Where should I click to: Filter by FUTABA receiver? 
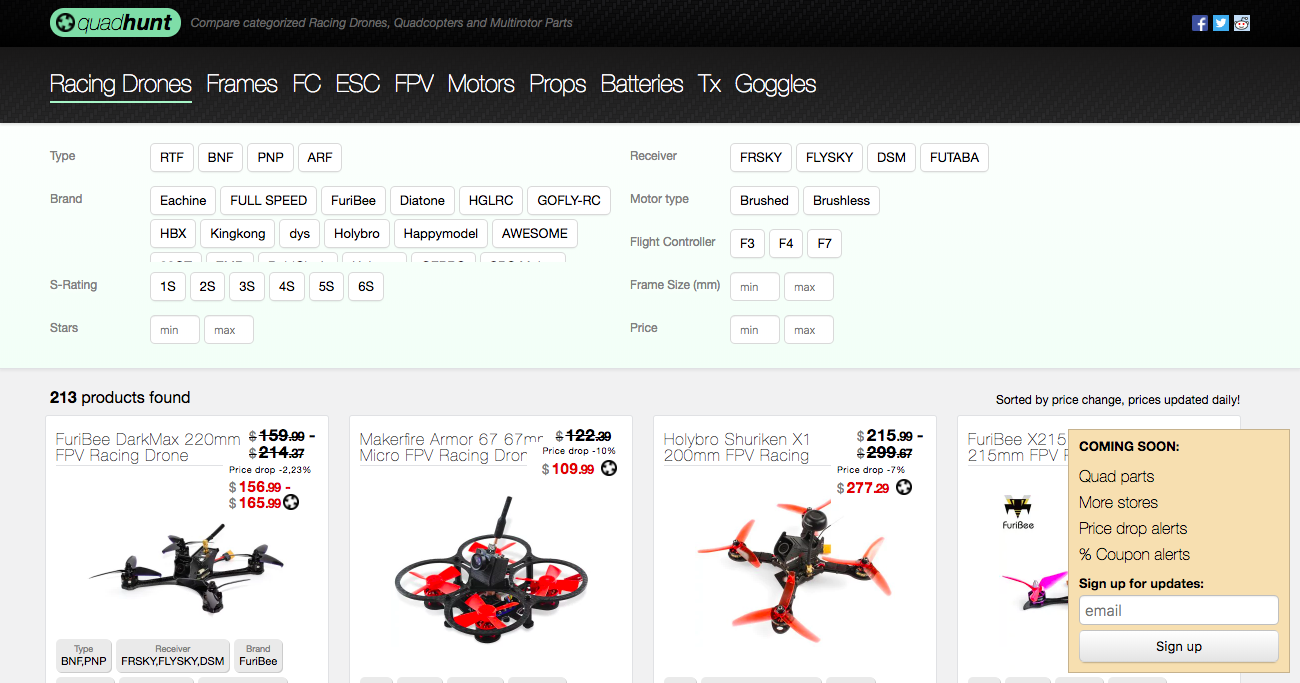click(x=954, y=158)
